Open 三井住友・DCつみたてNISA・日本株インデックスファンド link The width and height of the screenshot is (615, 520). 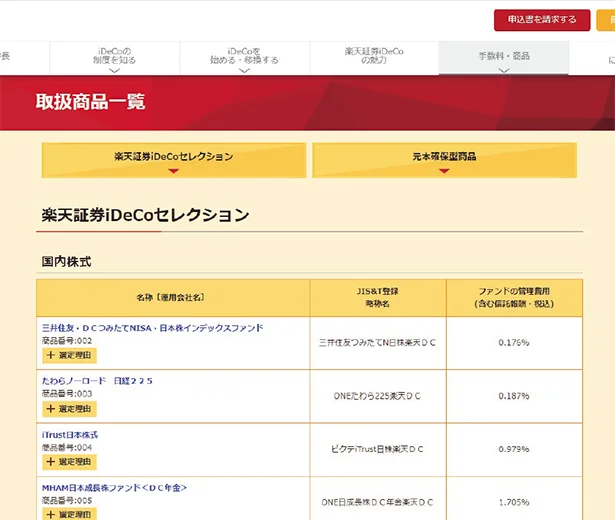153,328
